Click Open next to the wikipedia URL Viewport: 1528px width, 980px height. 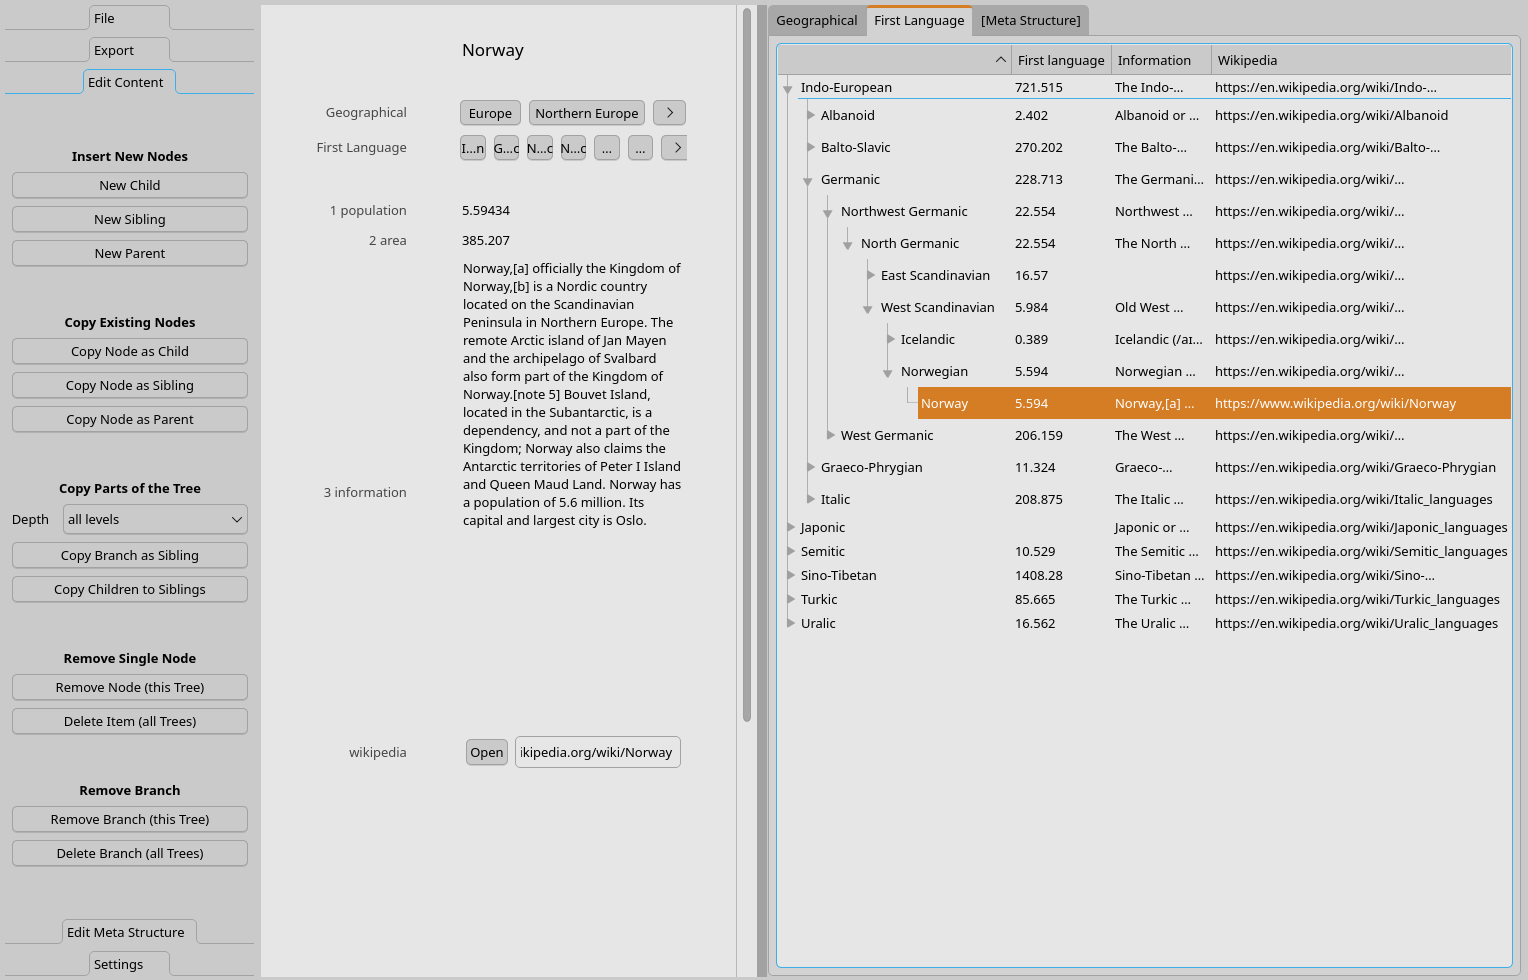tap(487, 753)
